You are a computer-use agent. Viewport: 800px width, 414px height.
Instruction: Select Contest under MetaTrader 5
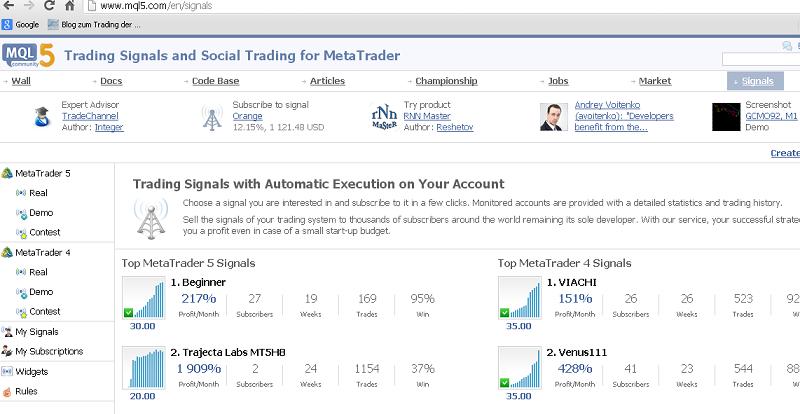44,232
